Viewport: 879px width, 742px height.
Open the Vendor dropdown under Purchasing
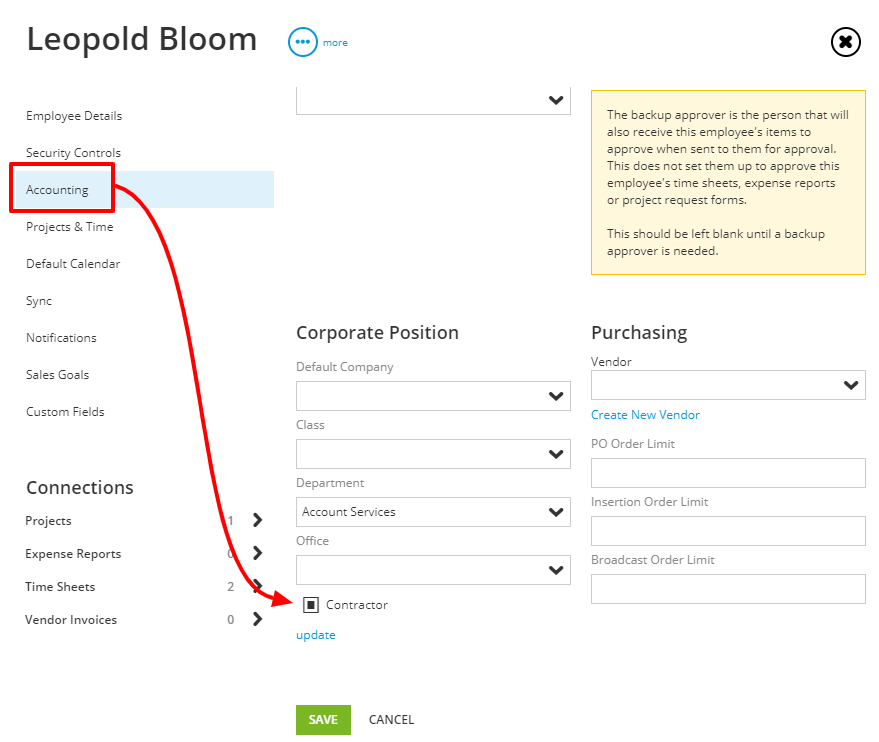coord(728,385)
